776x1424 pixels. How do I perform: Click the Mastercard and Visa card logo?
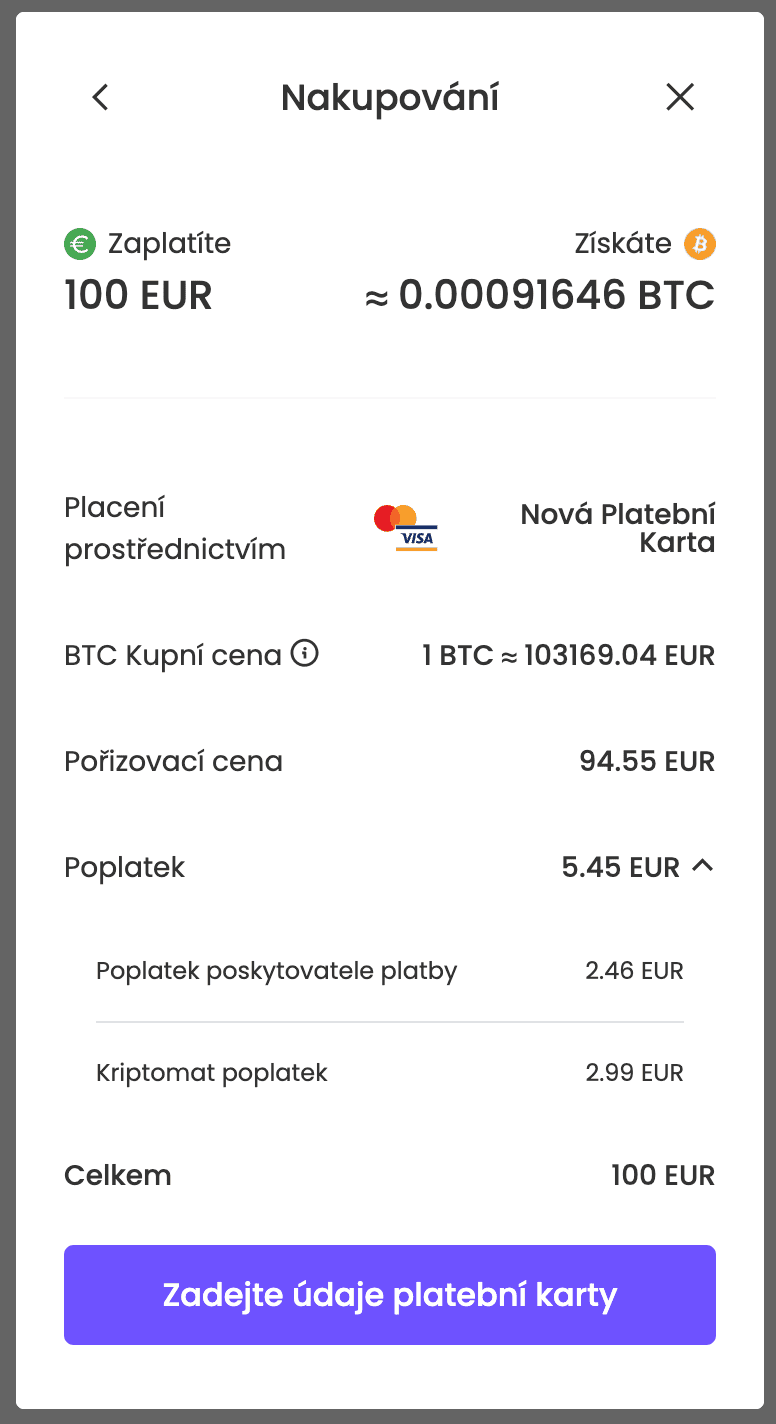pos(406,529)
